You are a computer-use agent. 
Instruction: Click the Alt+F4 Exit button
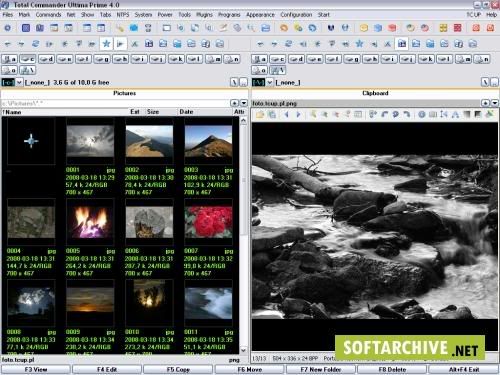(x=464, y=369)
